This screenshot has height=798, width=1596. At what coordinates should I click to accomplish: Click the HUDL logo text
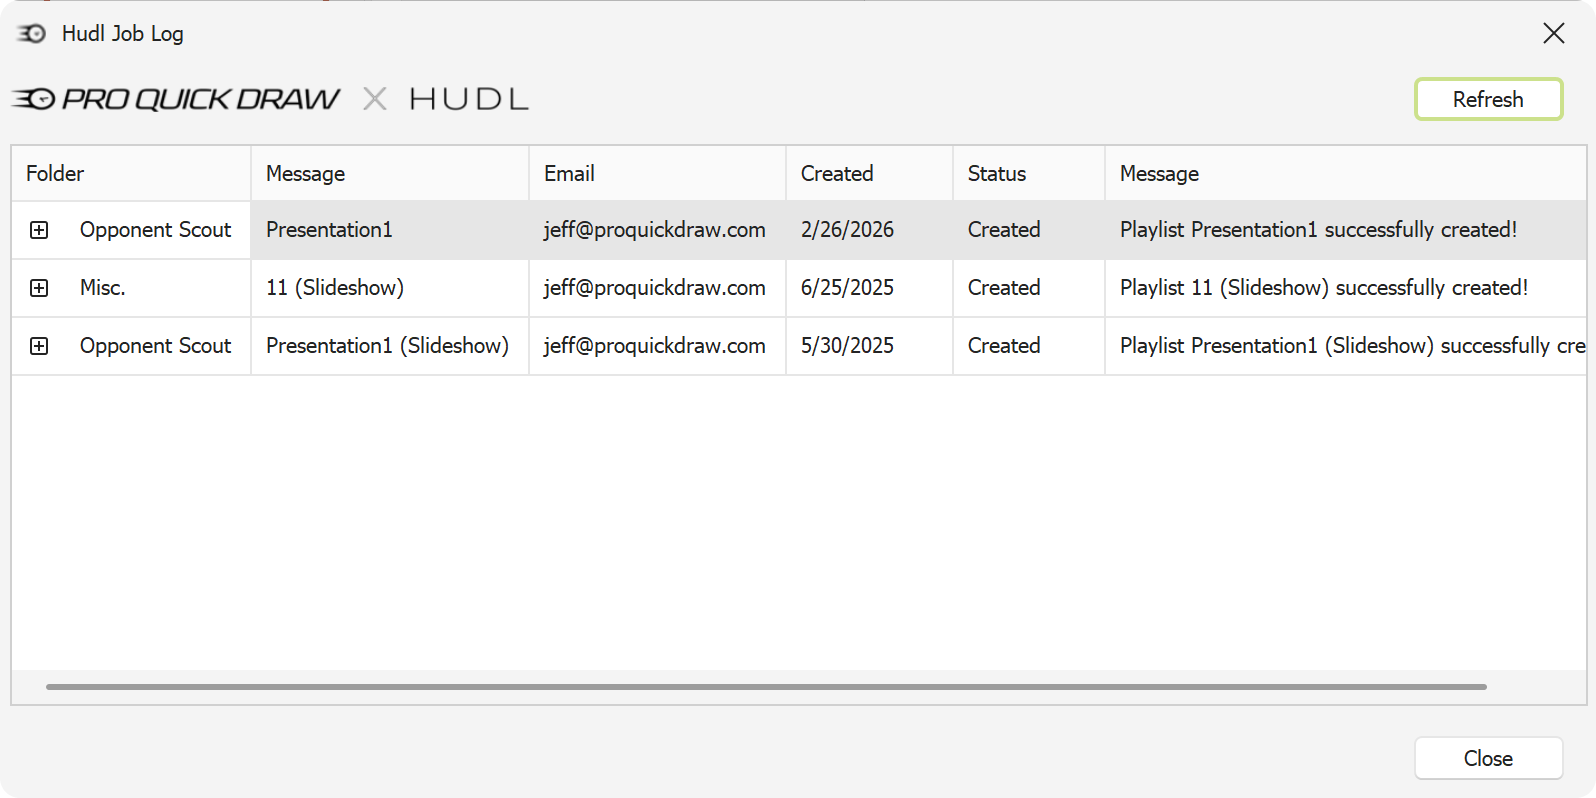468,99
